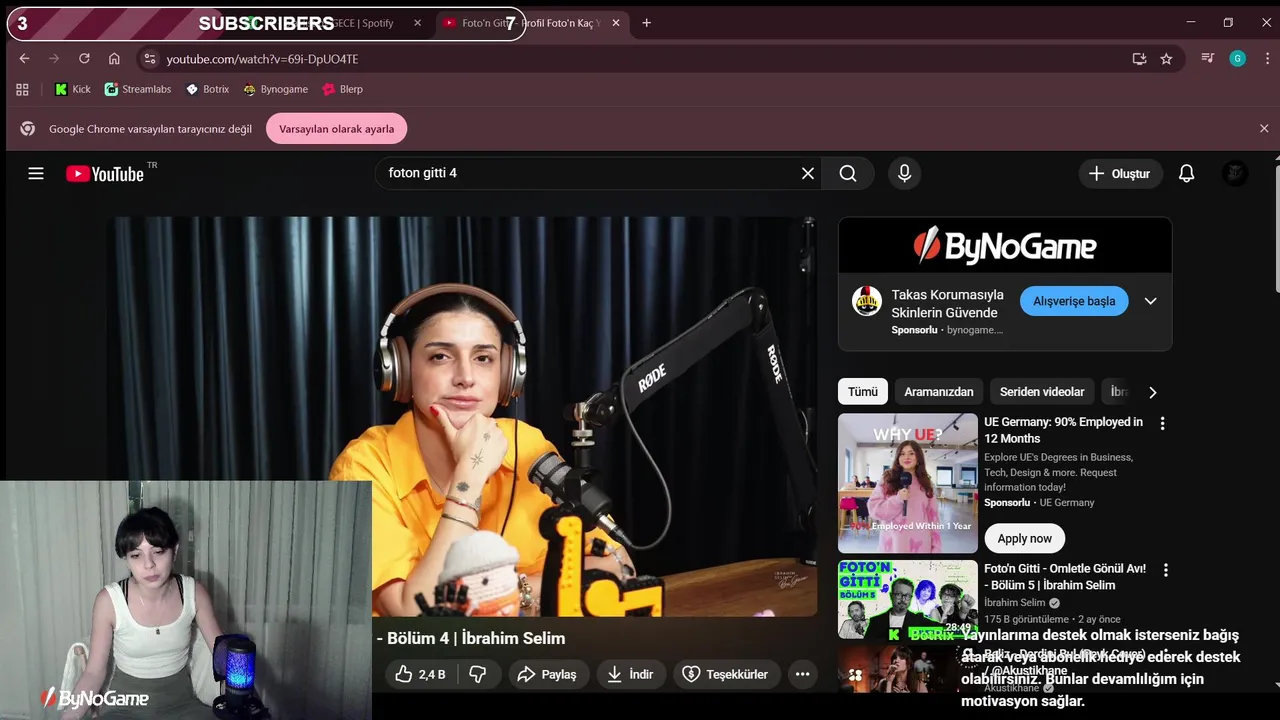Close the Spotify tab
Image resolution: width=1280 pixels, height=720 pixels.
417,23
